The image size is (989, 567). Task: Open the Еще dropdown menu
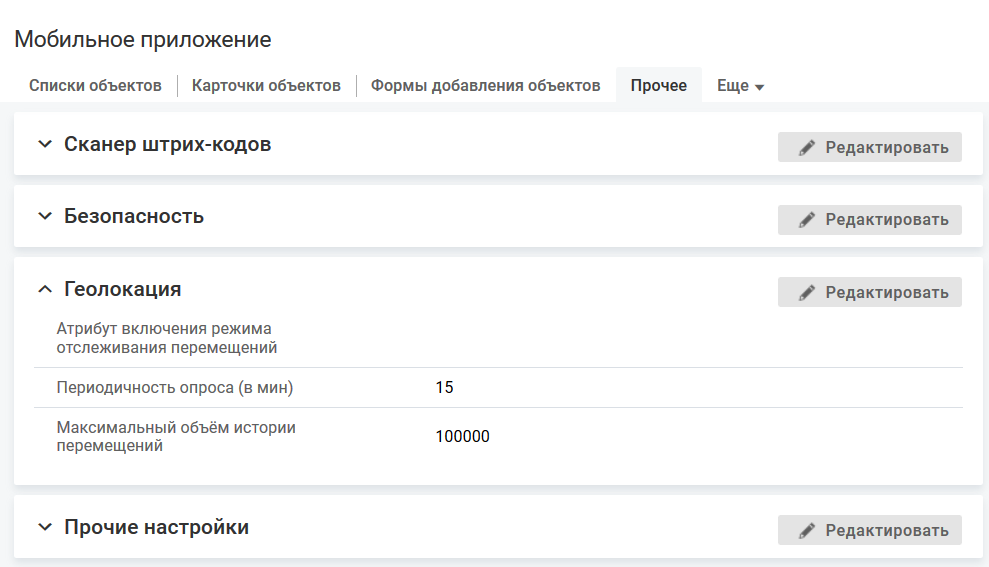click(740, 86)
